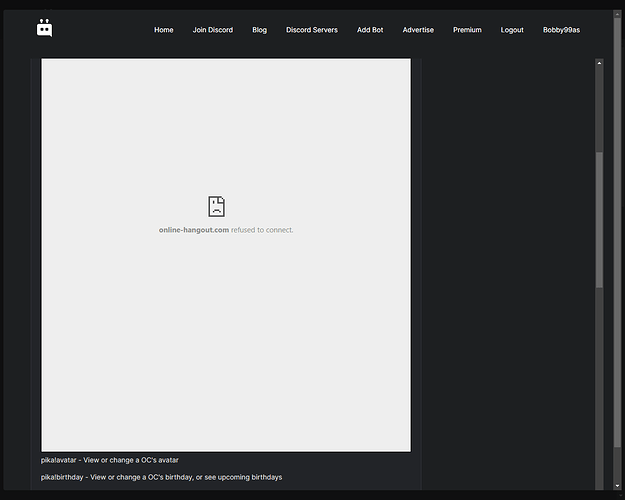Open the Blog nav item
The height and width of the screenshot is (500, 625).
(x=259, y=30)
